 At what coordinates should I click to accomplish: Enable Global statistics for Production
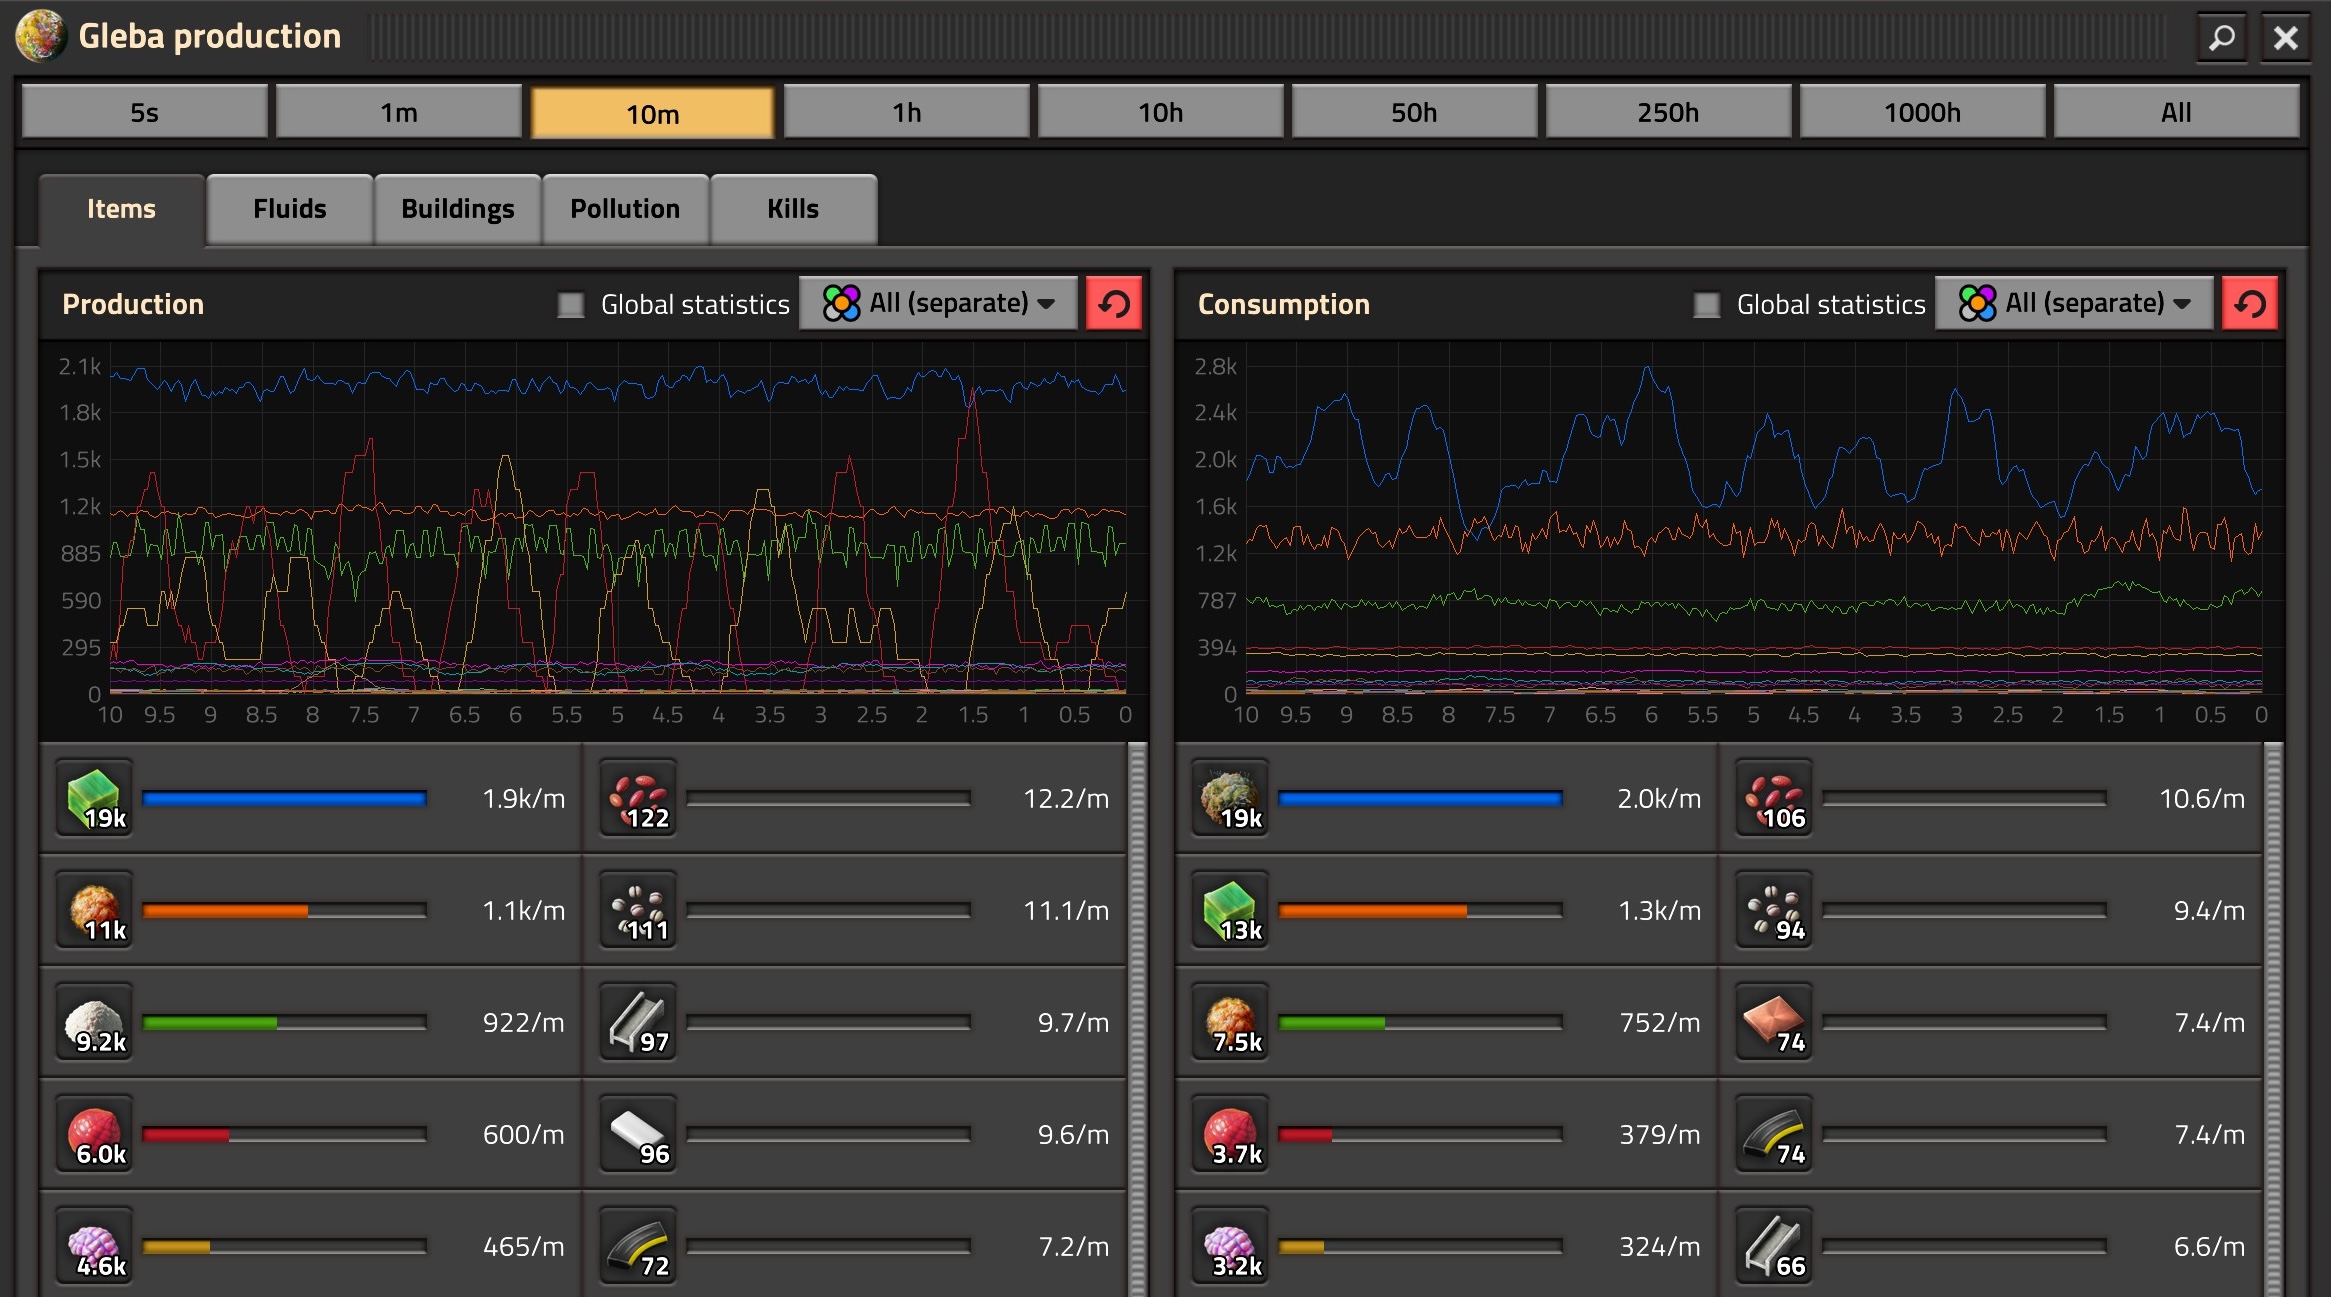pos(571,304)
